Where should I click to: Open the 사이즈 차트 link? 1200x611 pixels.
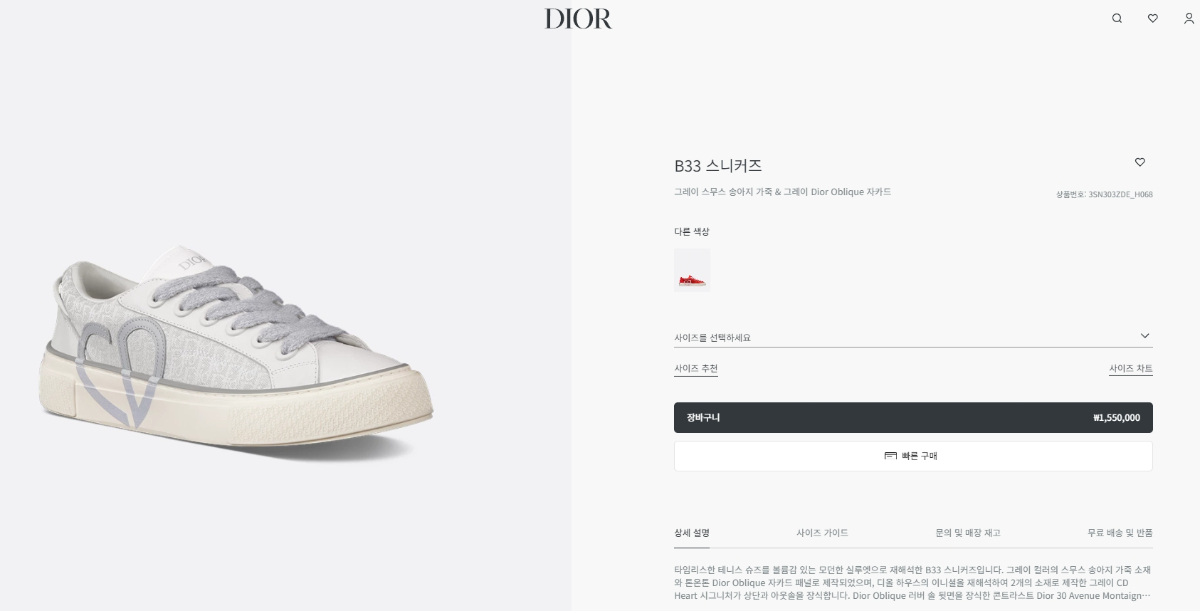tap(1131, 368)
